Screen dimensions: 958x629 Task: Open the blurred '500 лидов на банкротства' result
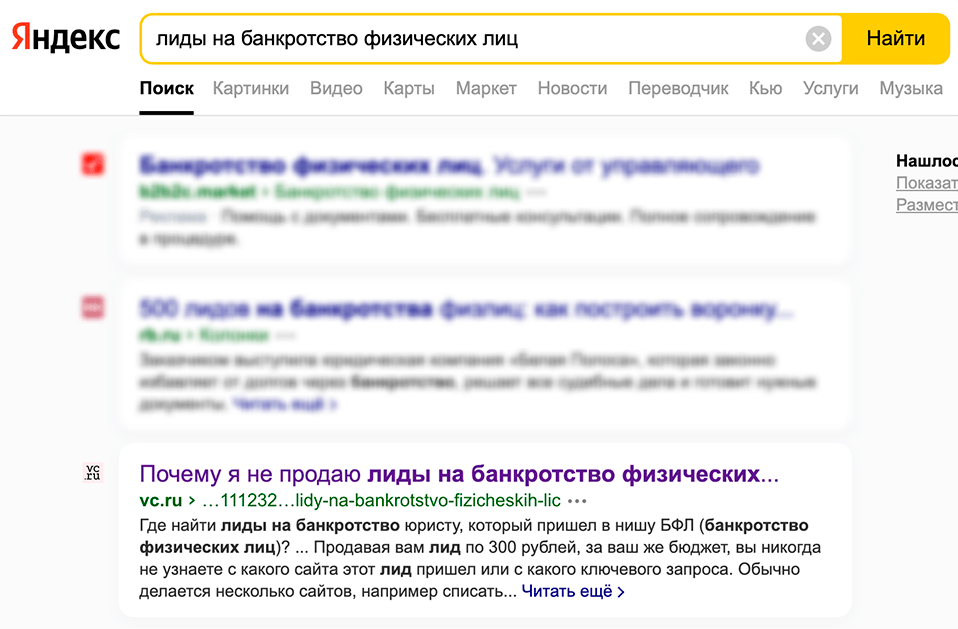pyautogui.click(x=466, y=309)
